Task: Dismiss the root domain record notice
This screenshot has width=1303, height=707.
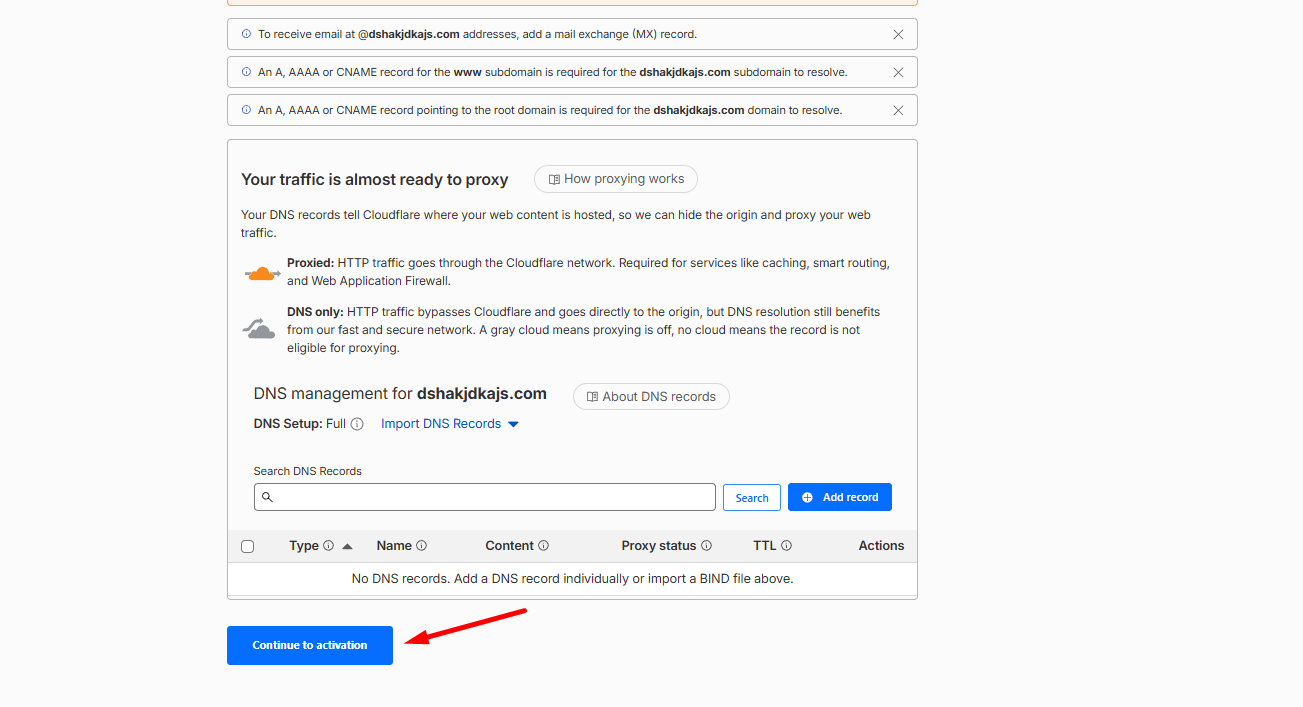Action: pyautogui.click(x=898, y=110)
